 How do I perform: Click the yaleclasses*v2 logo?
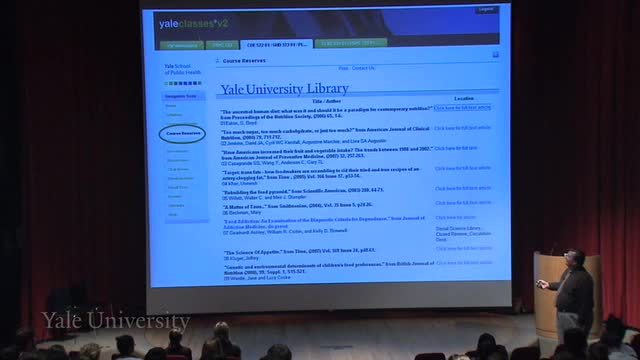pyautogui.click(x=193, y=24)
